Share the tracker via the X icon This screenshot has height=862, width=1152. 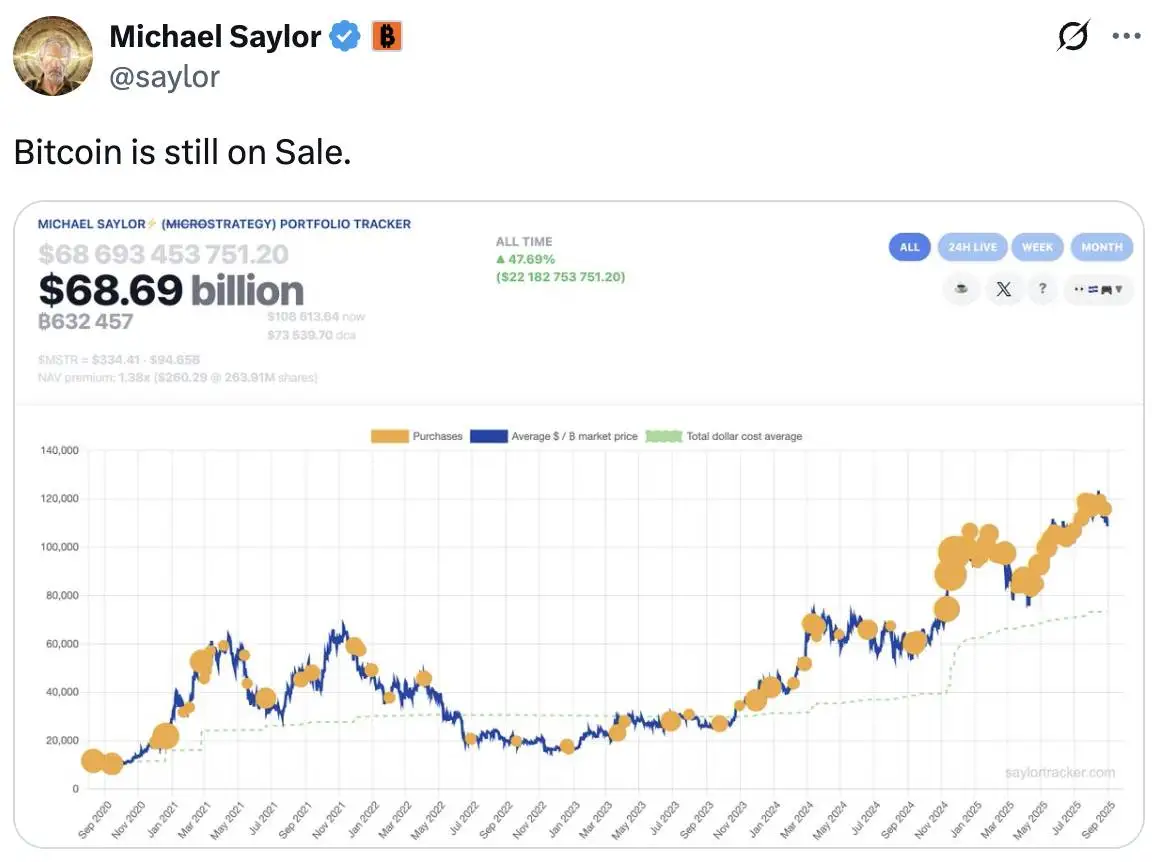tap(1003, 289)
